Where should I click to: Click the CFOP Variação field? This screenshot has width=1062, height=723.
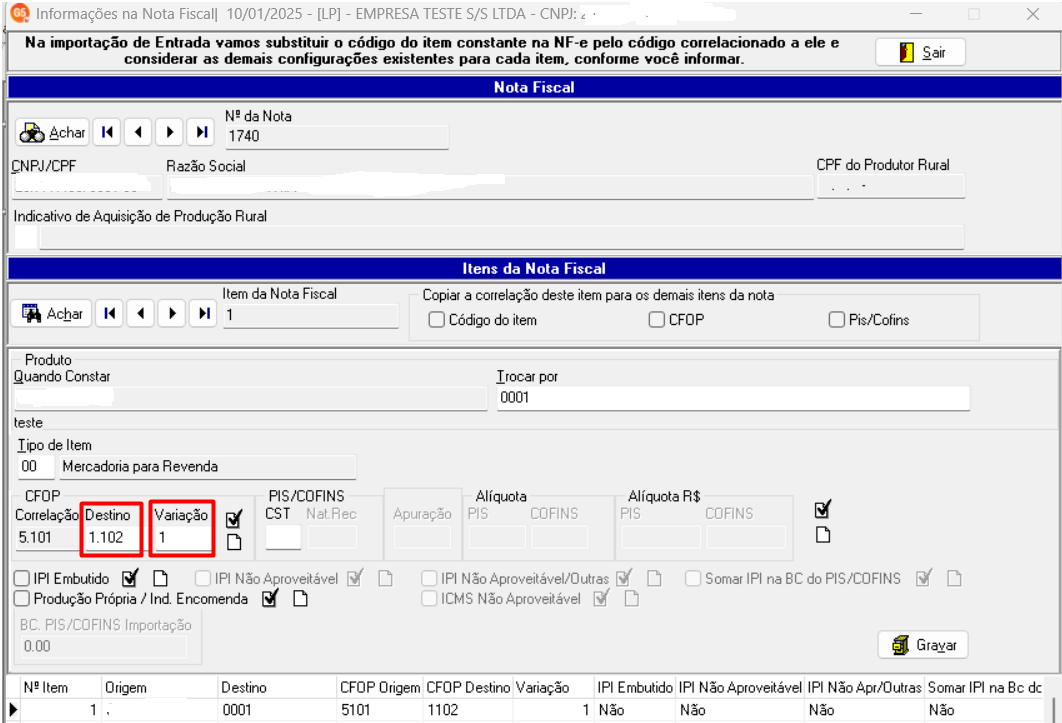click(182, 538)
